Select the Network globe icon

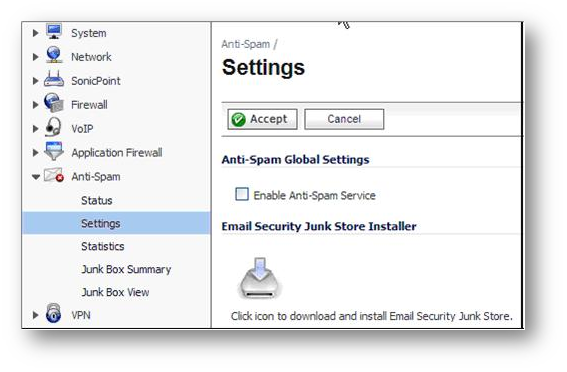click(54, 55)
